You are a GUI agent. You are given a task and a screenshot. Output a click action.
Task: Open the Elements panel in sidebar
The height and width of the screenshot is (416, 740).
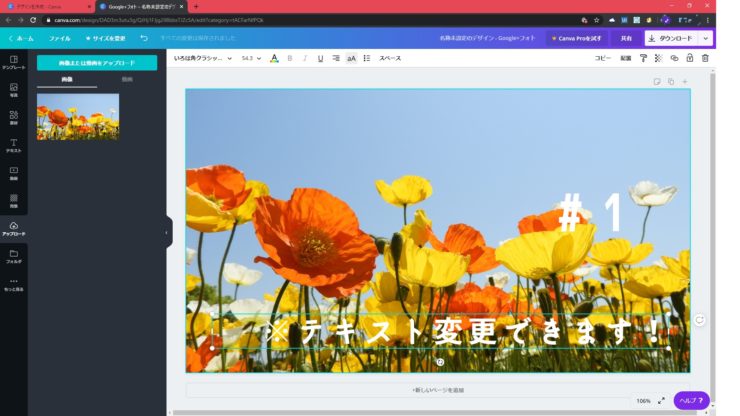tap(14, 118)
